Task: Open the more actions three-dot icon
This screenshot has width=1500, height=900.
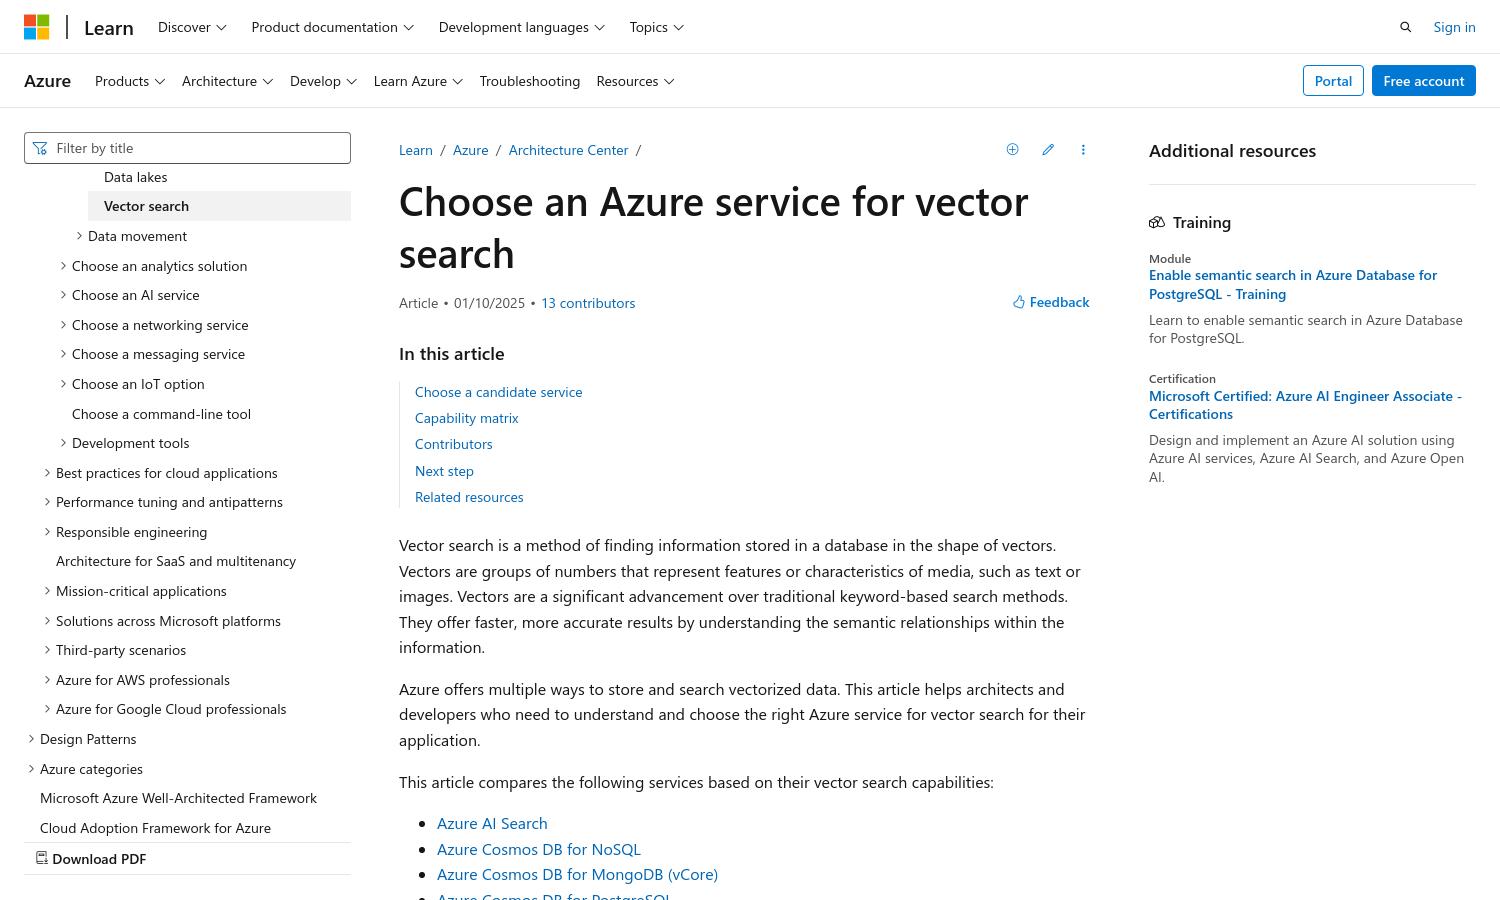Action: click(1083, 150)
